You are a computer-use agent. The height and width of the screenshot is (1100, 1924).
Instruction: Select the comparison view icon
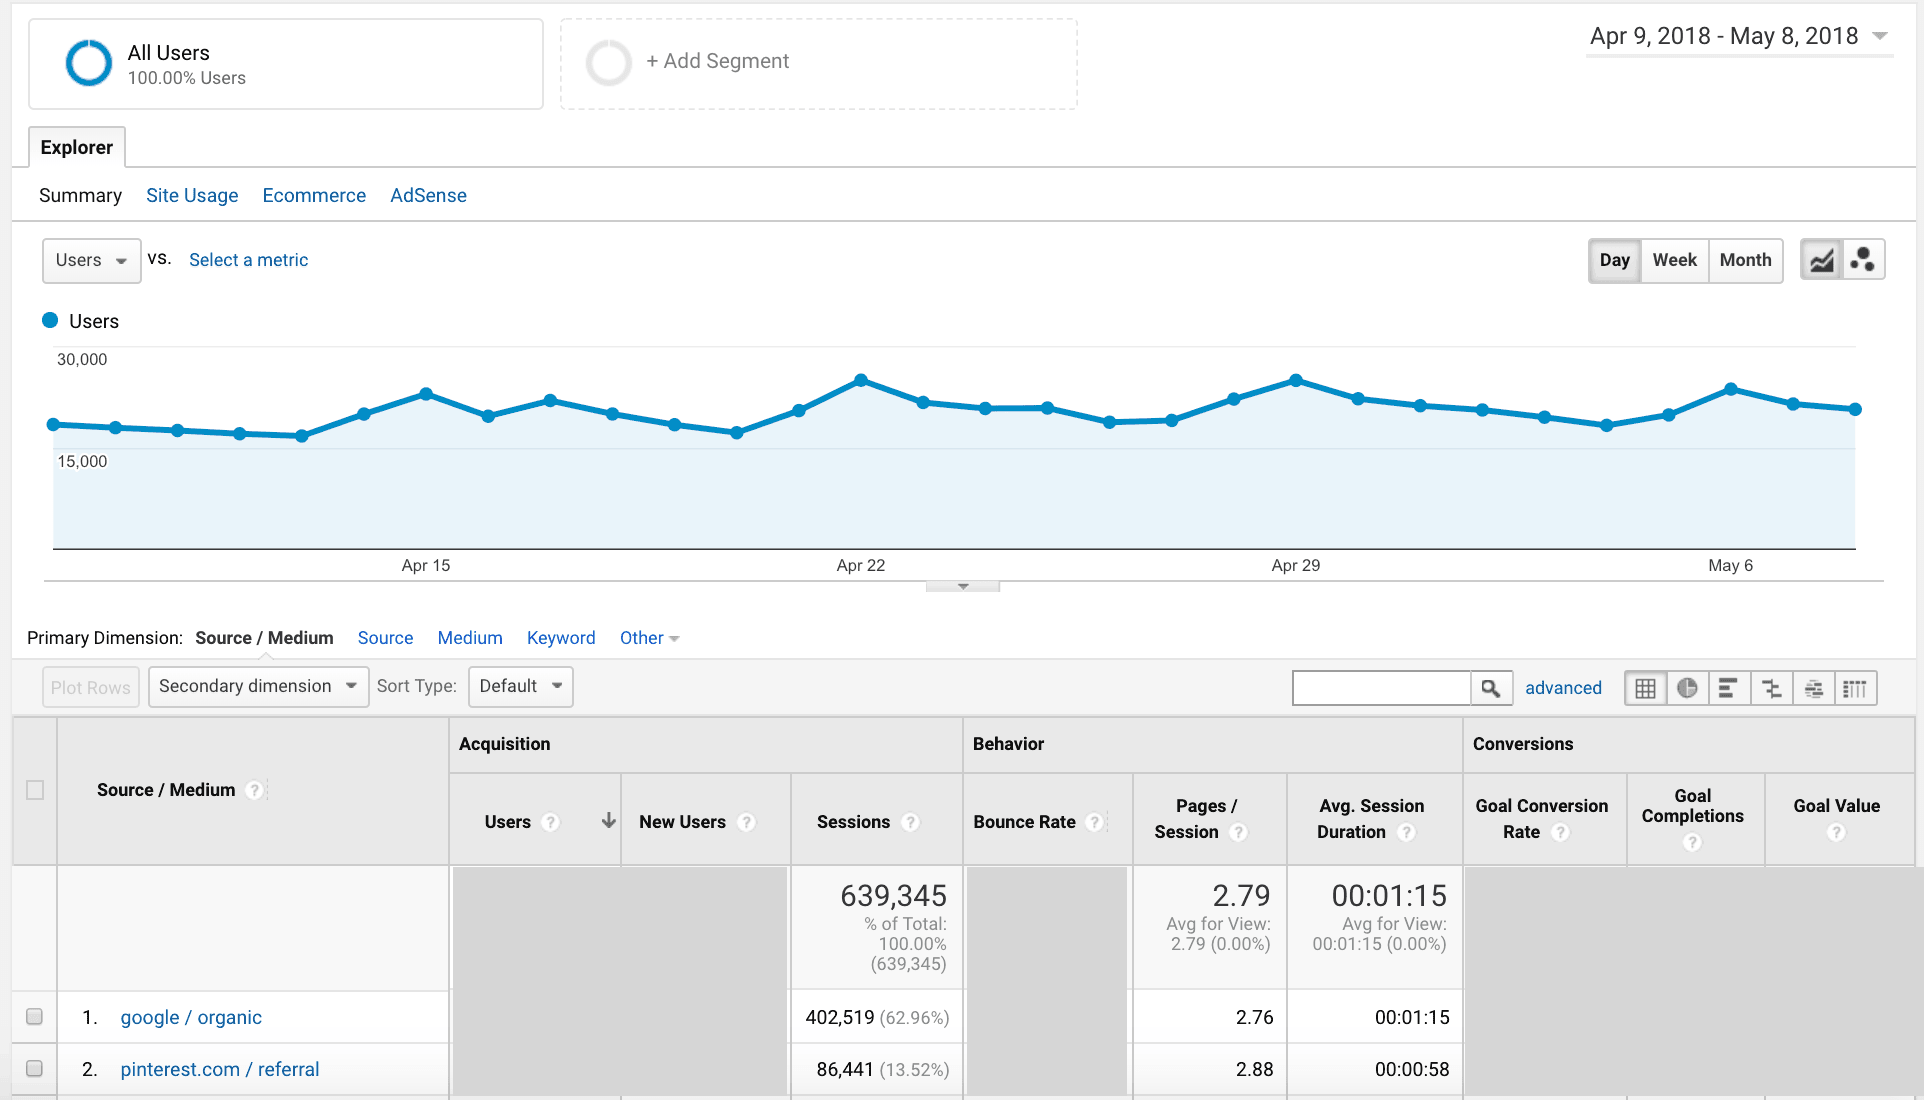[1771, 688]
